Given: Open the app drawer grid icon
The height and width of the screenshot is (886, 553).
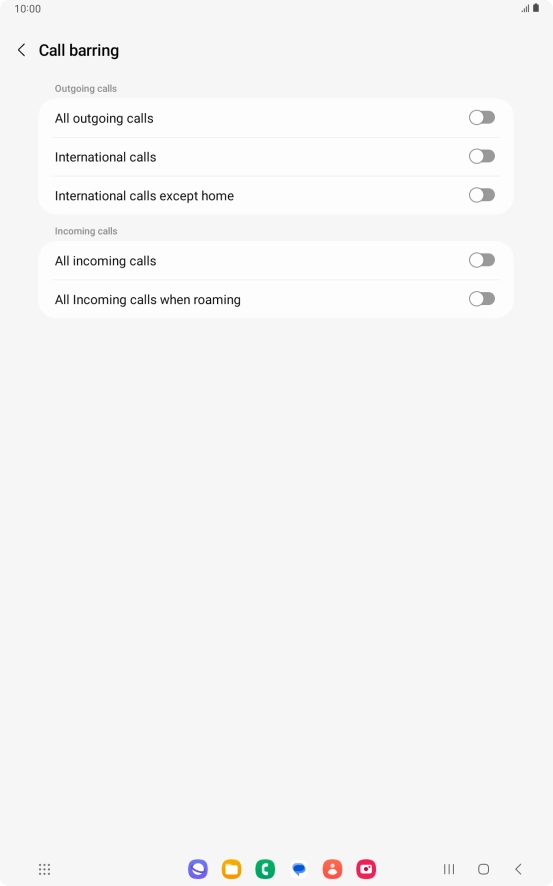Looking at the screenshot, I should (x=45, y=869).
